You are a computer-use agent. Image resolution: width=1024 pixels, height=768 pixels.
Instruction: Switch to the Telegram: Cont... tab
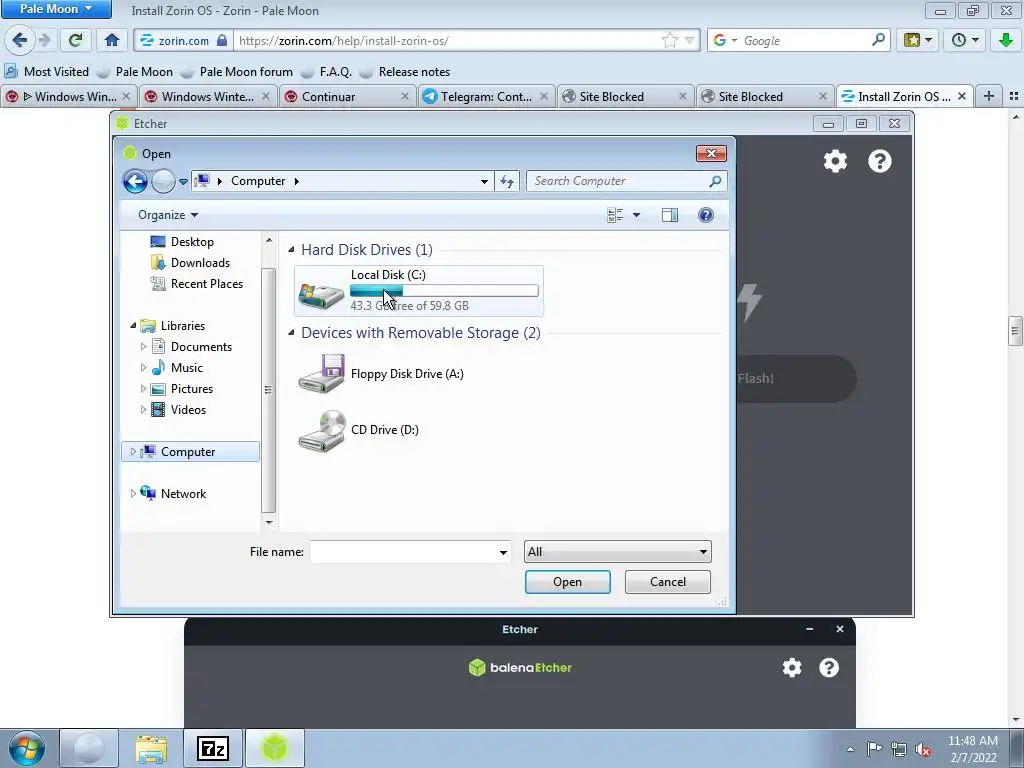[x=486, y=97]
